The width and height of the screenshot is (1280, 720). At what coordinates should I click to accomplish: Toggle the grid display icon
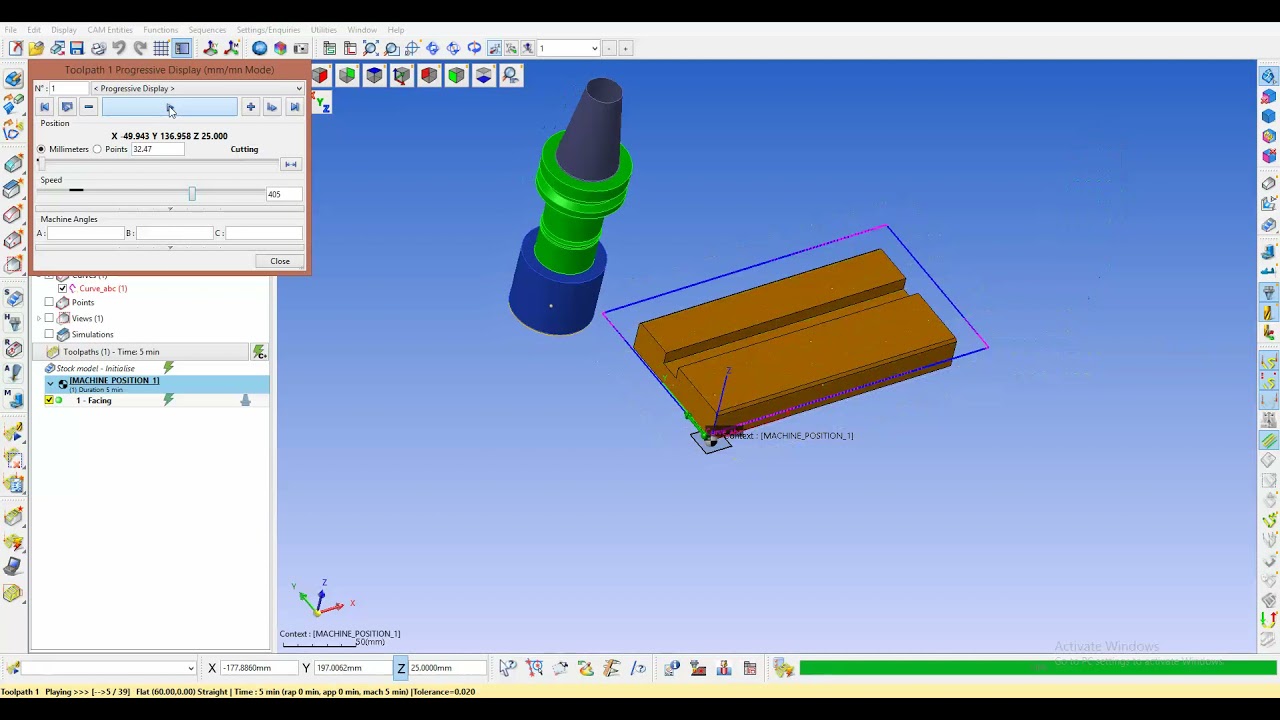coord(161,48)
